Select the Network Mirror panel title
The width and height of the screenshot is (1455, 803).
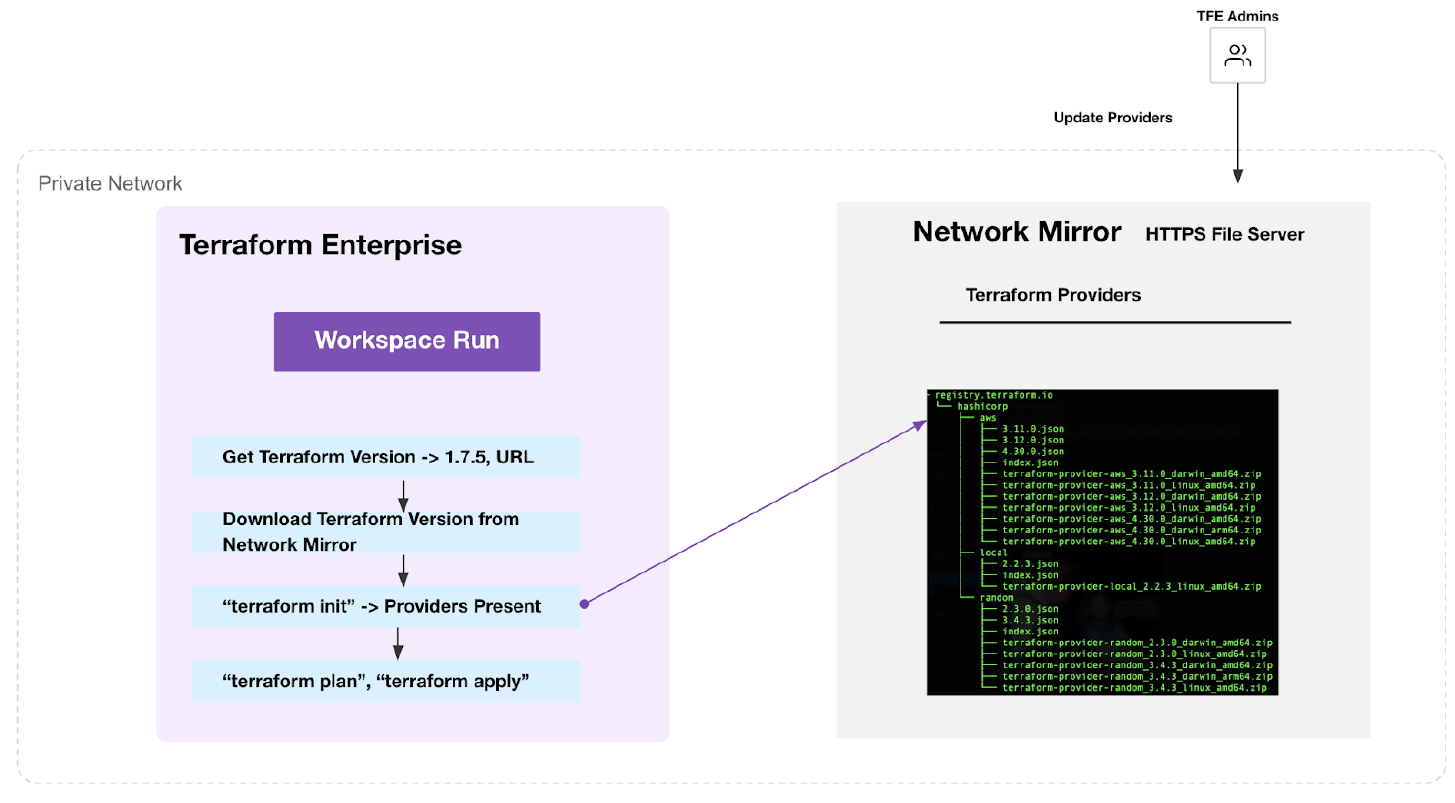tap(1016, 231)
